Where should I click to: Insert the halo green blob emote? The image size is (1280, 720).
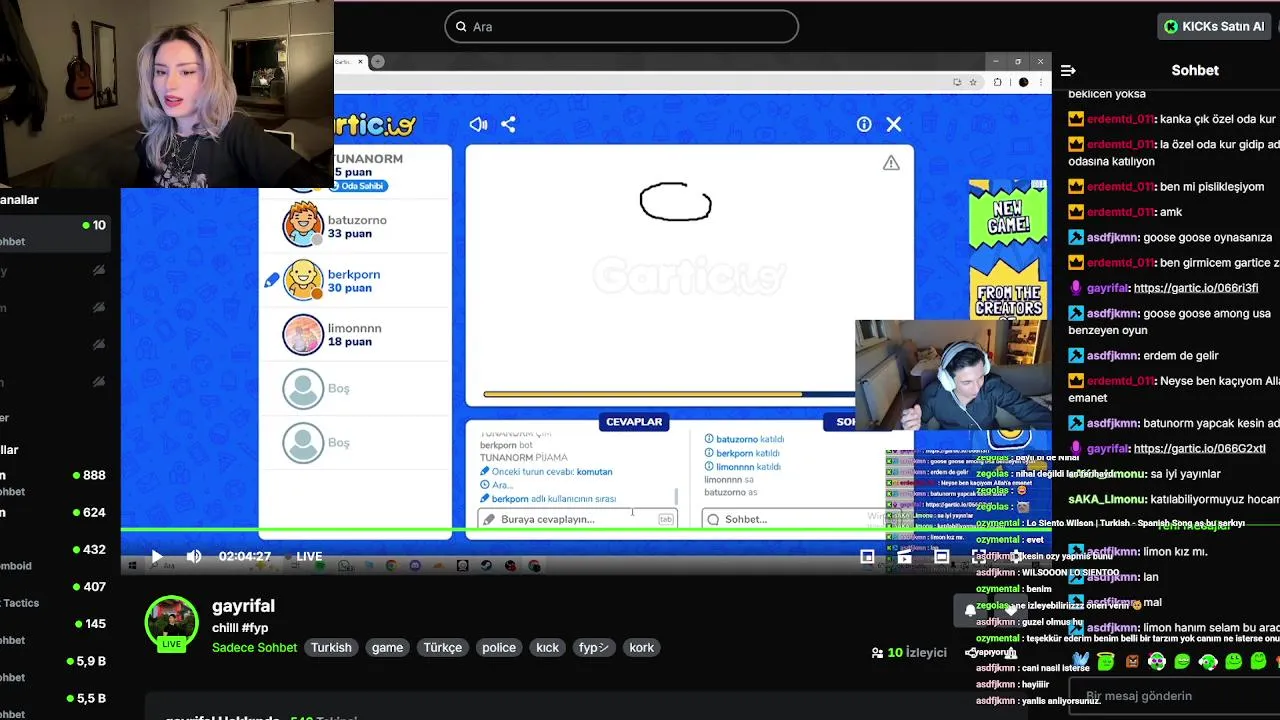click(1106, 661)
